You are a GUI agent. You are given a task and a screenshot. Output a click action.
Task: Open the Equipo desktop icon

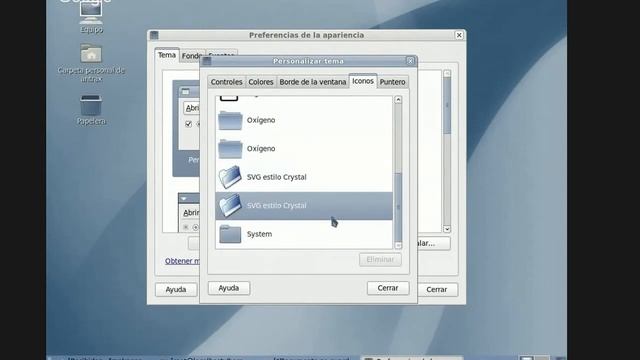point(91,16)
